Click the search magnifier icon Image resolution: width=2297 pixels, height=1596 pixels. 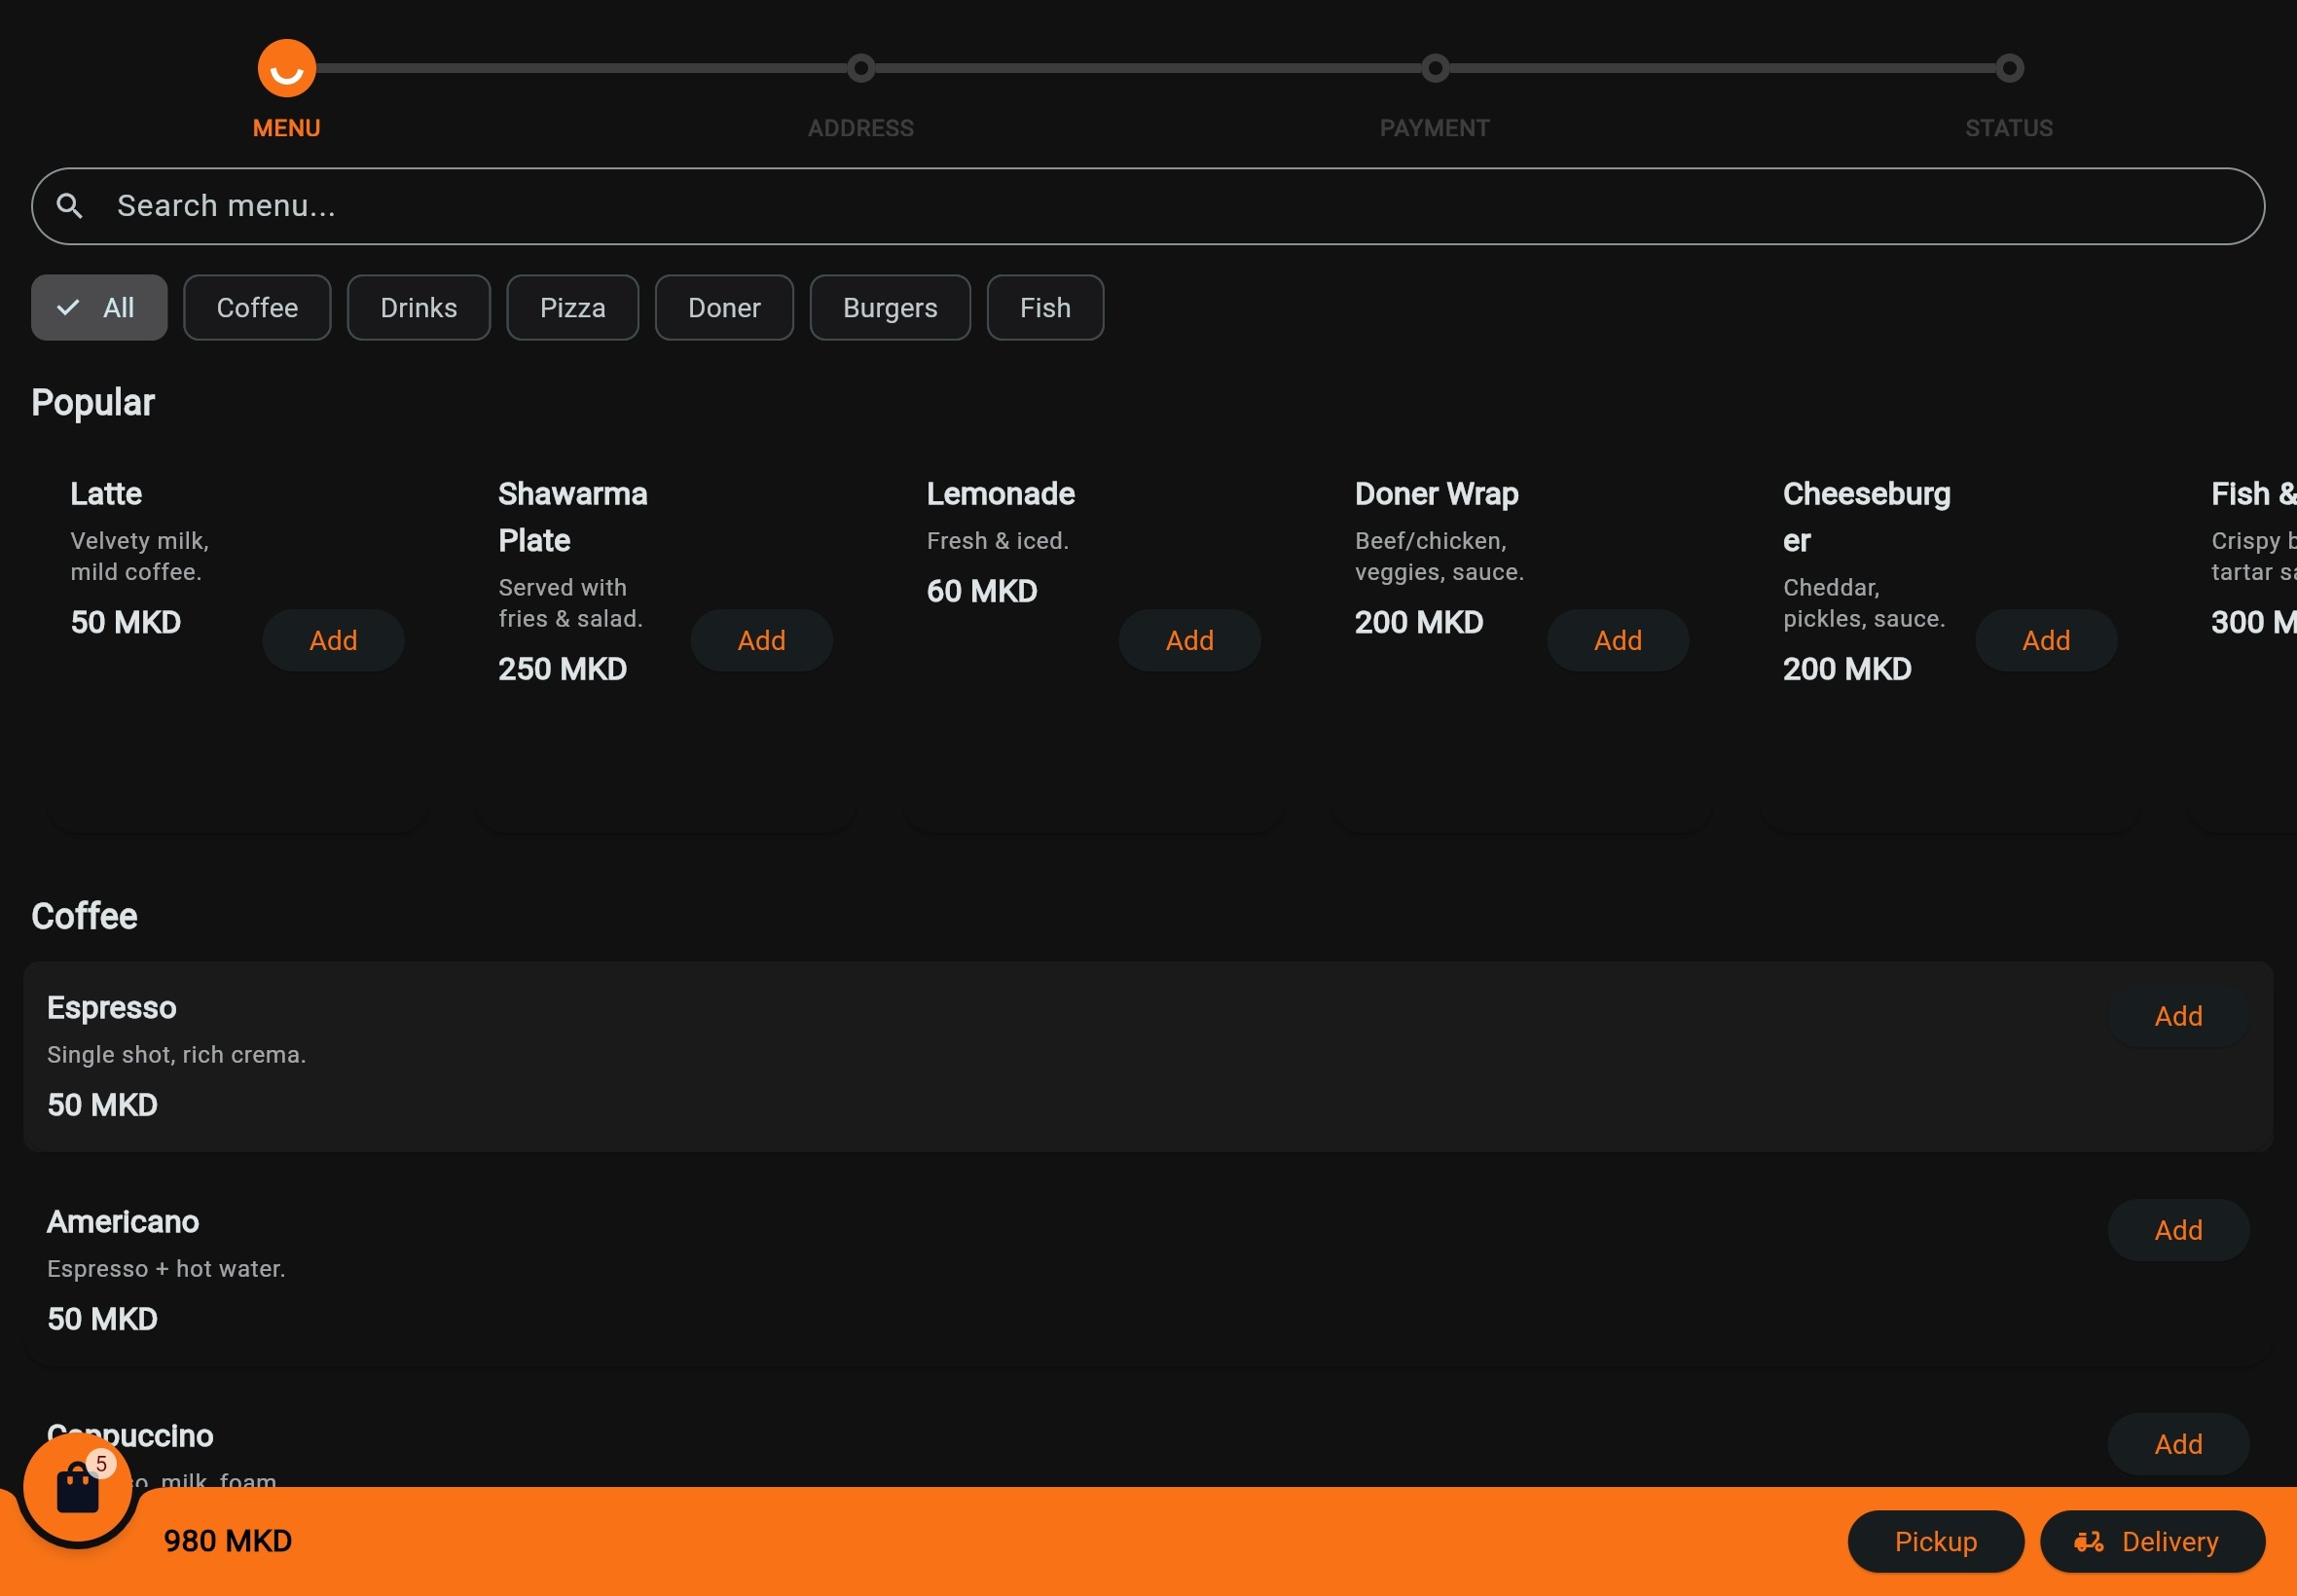click(x=69, y=206)
